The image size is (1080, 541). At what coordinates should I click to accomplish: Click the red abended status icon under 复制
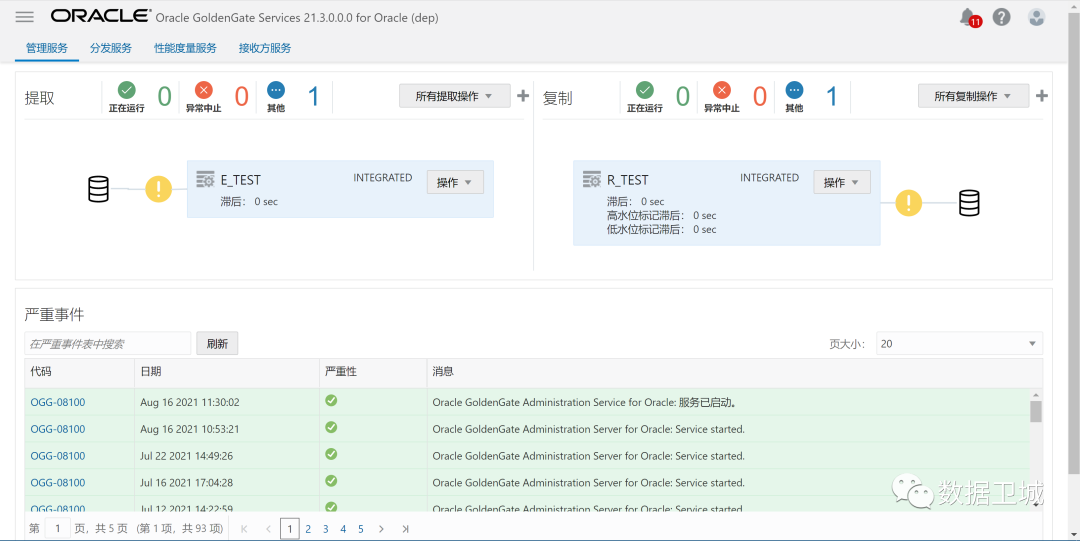721,90
